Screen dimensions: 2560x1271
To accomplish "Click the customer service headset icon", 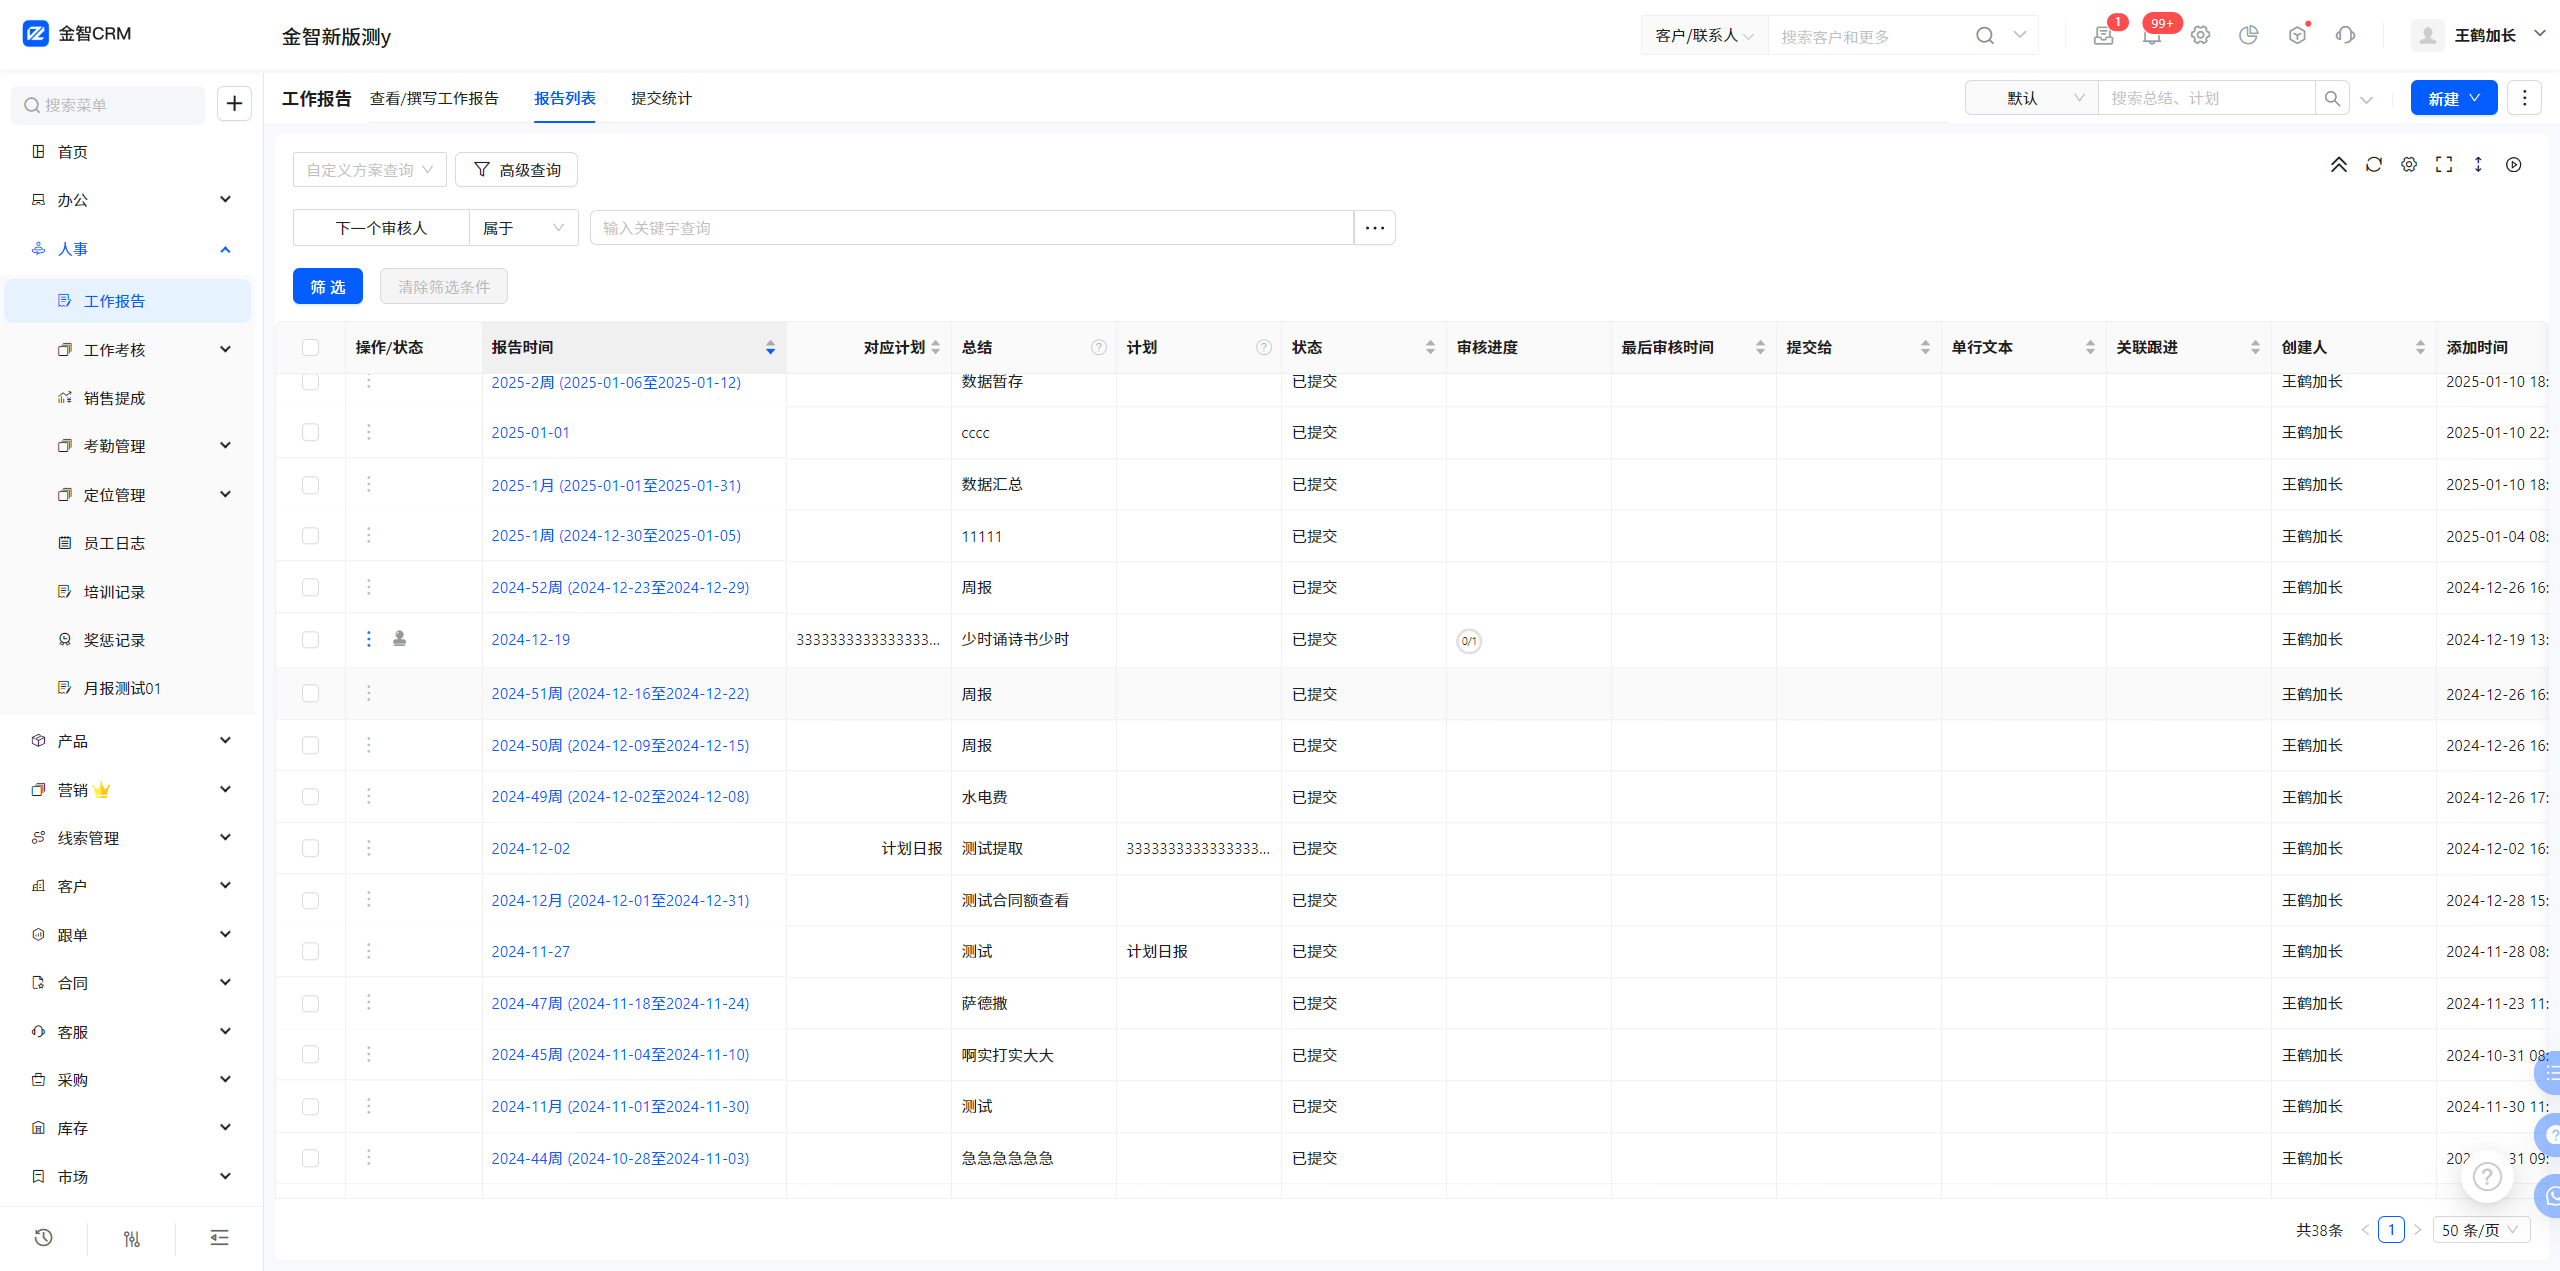I will click(2345, 36).
